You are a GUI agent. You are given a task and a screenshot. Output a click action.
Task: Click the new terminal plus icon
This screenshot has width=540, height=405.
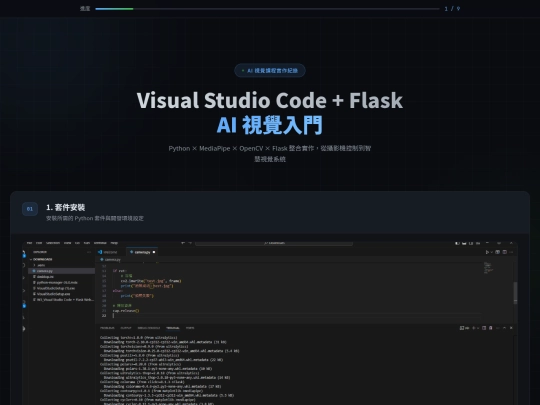tap(474, 328)
